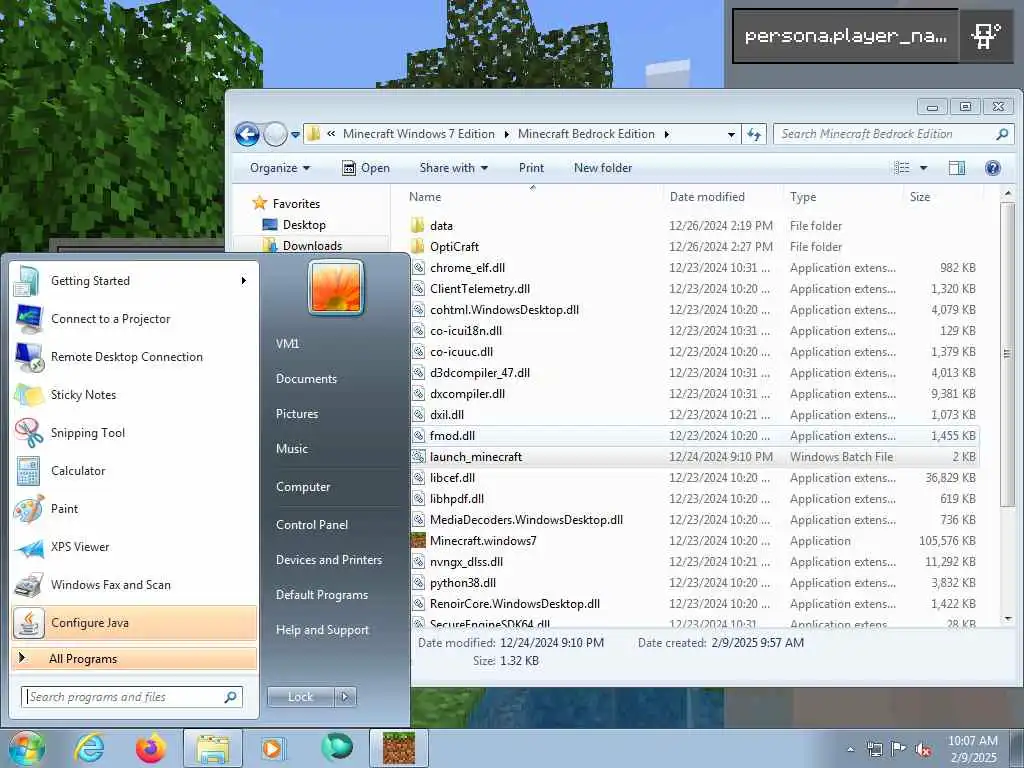Open Explorer Help question mark

click(993, 168)
